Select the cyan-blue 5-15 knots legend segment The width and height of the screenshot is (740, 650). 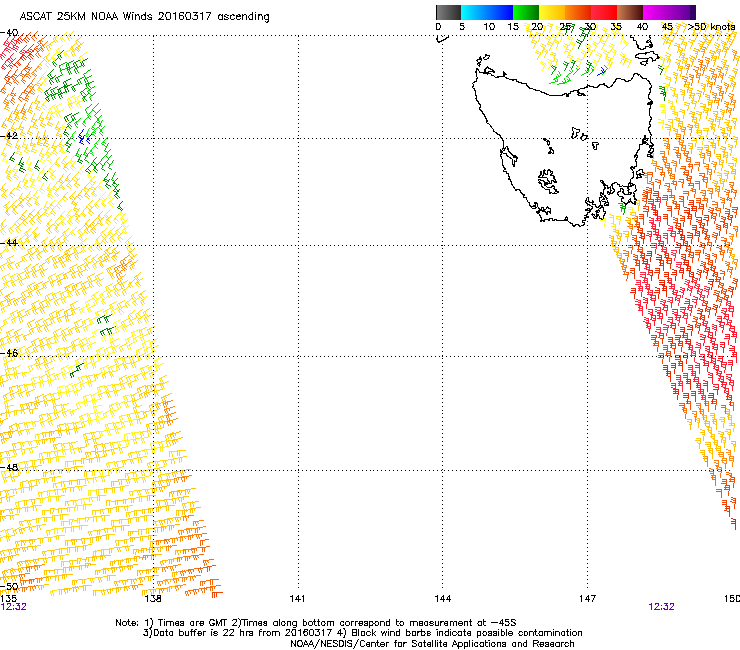pos(487,12)
